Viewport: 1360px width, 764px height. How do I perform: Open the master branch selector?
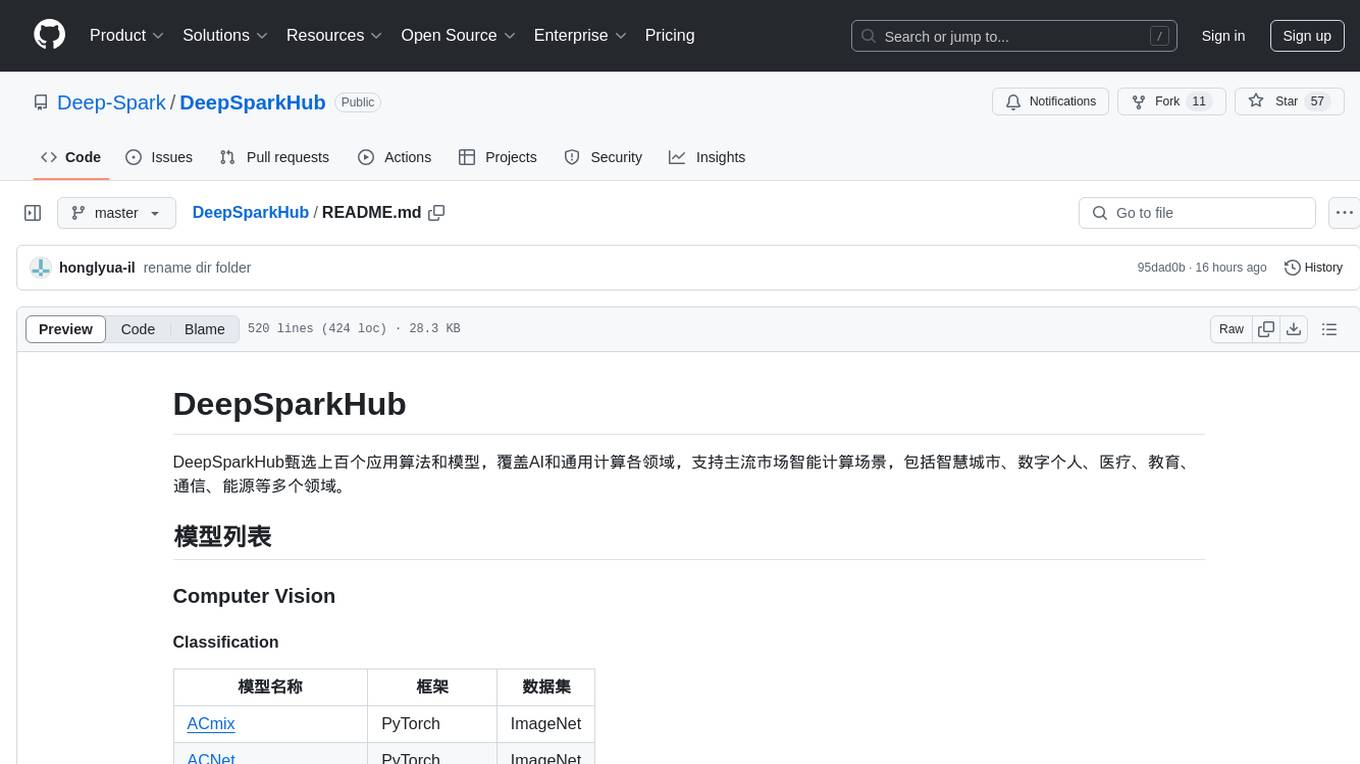coord(116,213)
